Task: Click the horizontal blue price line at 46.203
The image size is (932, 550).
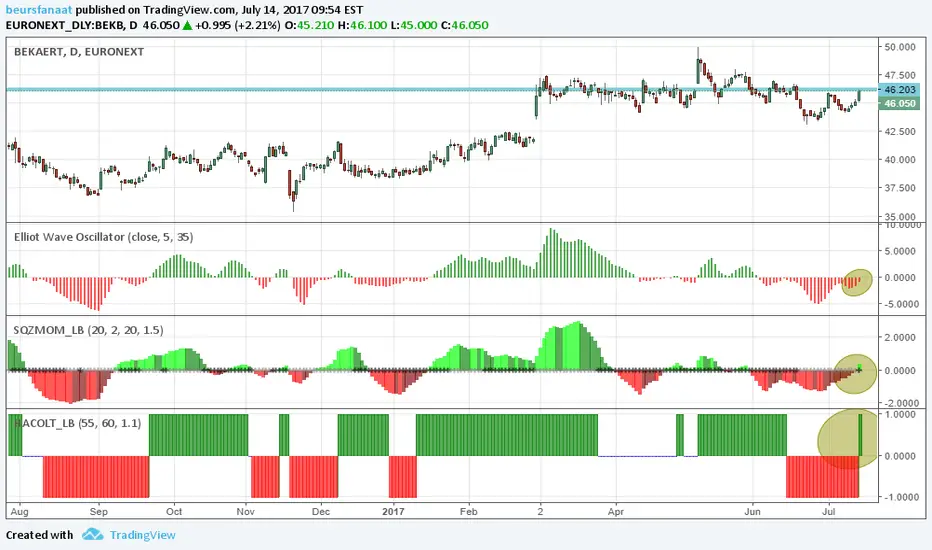Action: click(442, 90)
